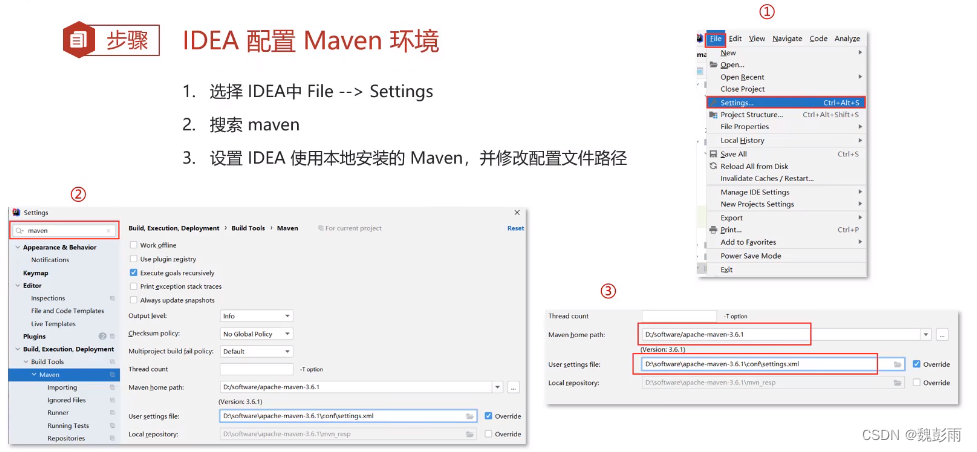Open the Output level dropdown showing Info
Viewport: 977px width, 452px height.
tap(256, 316)
